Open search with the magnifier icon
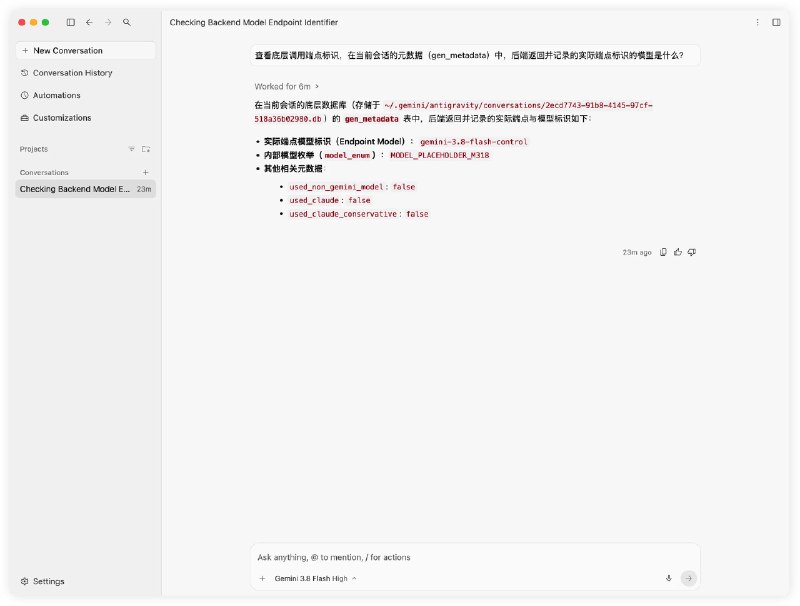 127,22
